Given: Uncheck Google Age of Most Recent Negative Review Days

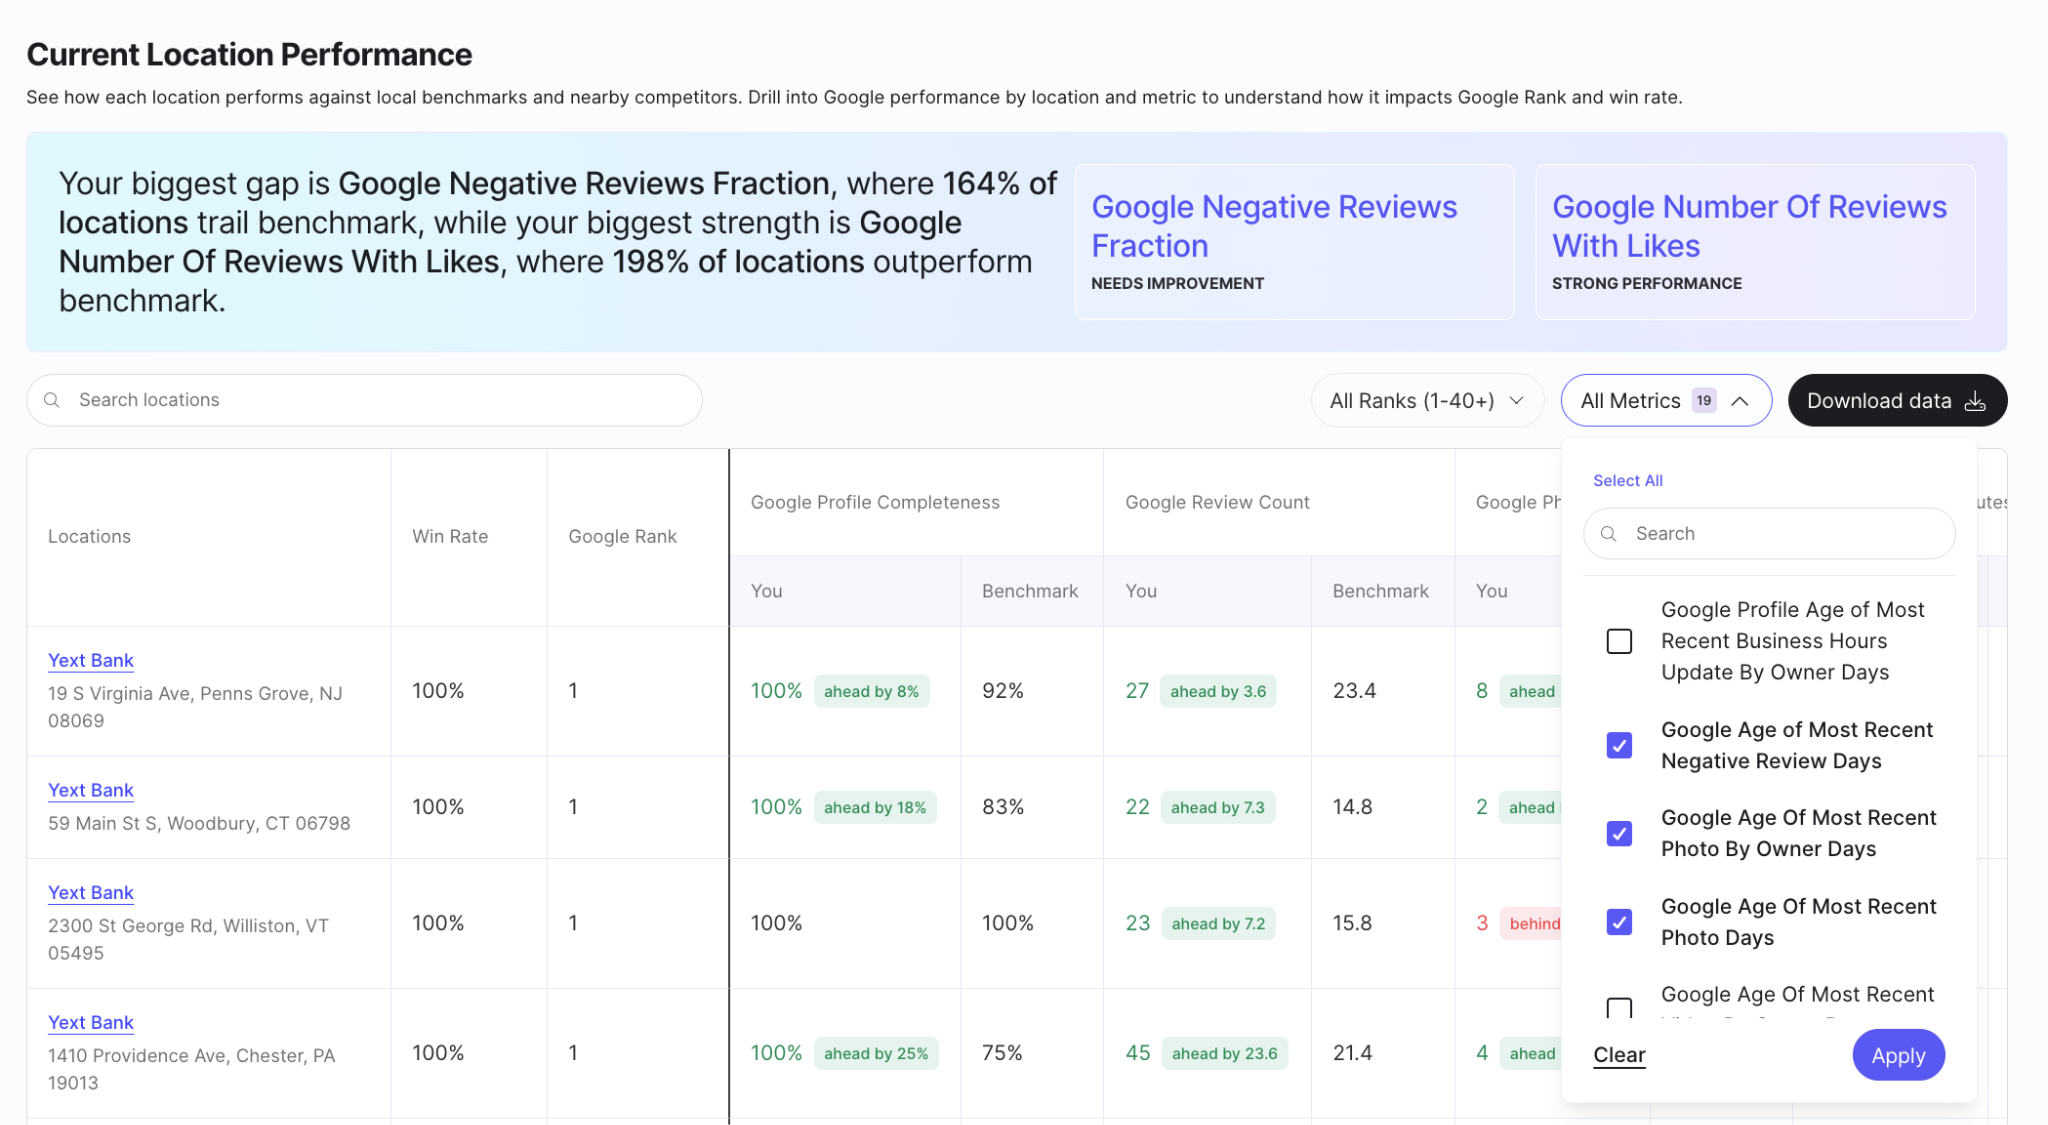Looking at the screenshot, I should coord(1619,745).
